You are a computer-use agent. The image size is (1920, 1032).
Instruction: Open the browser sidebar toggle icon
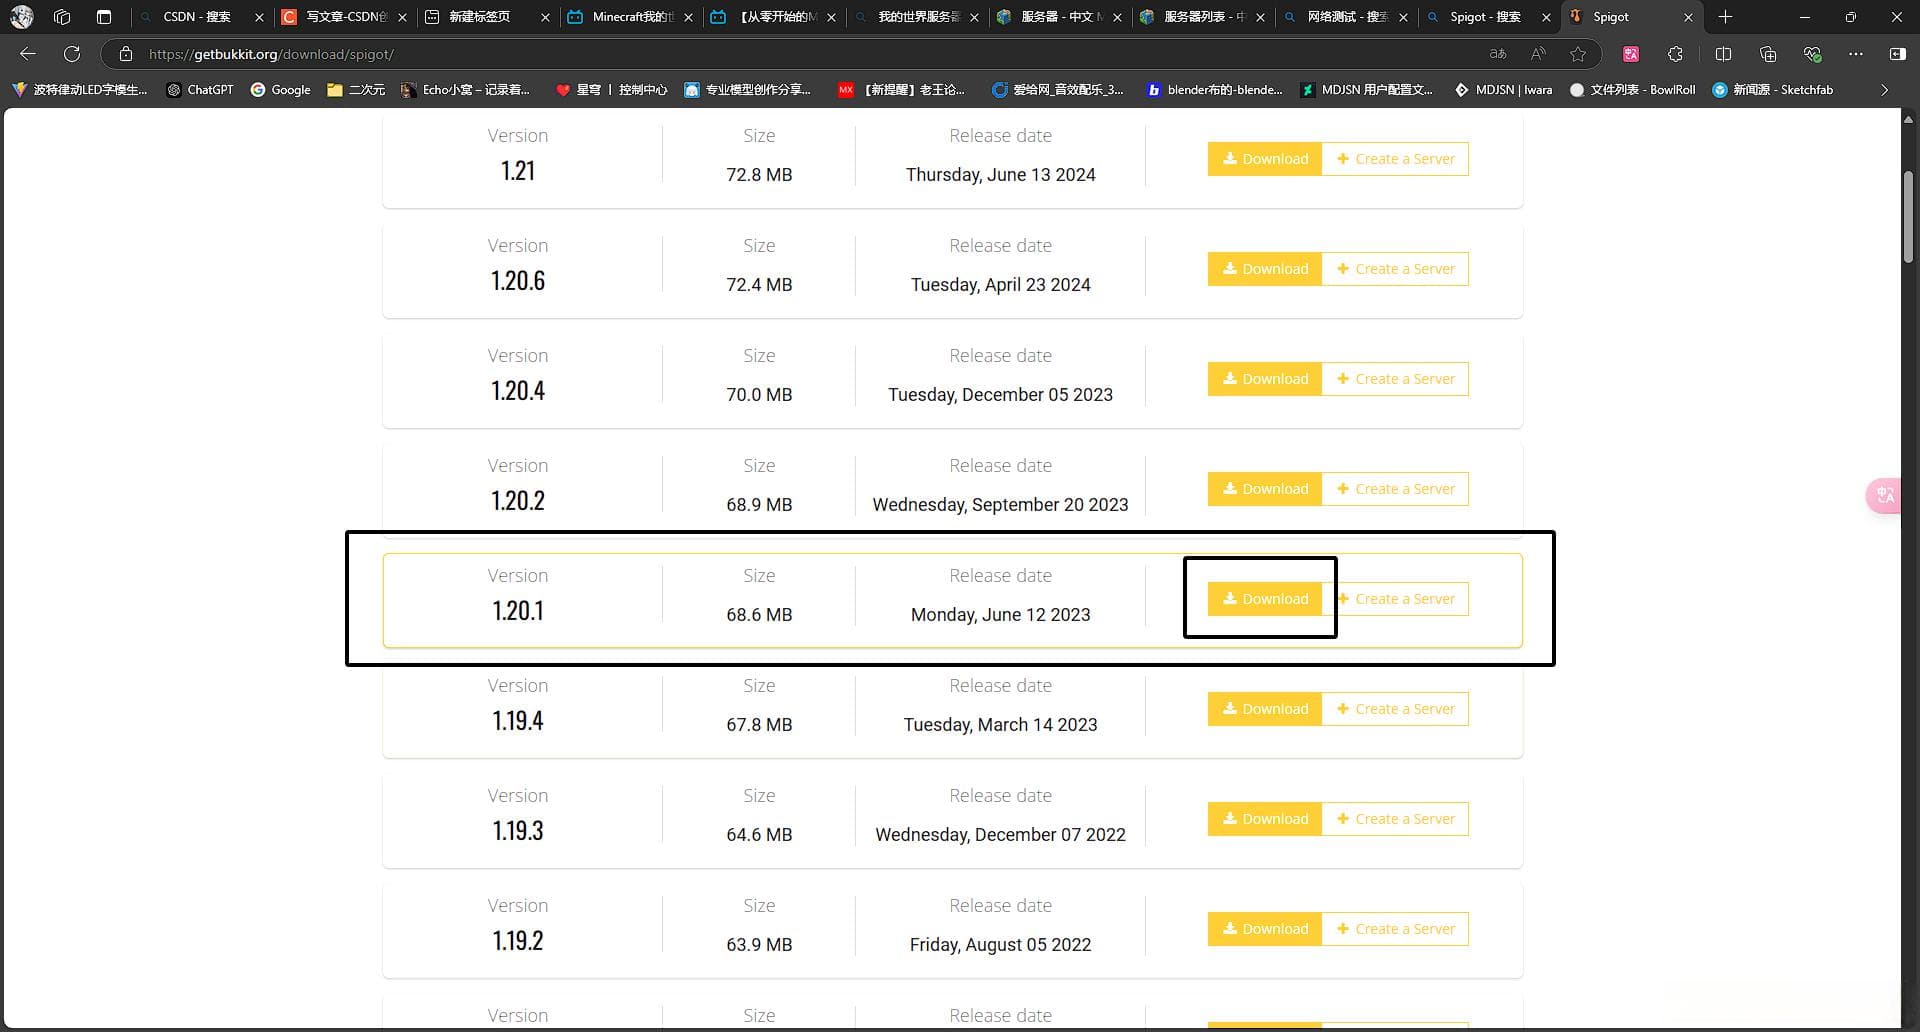(1898, 54)
